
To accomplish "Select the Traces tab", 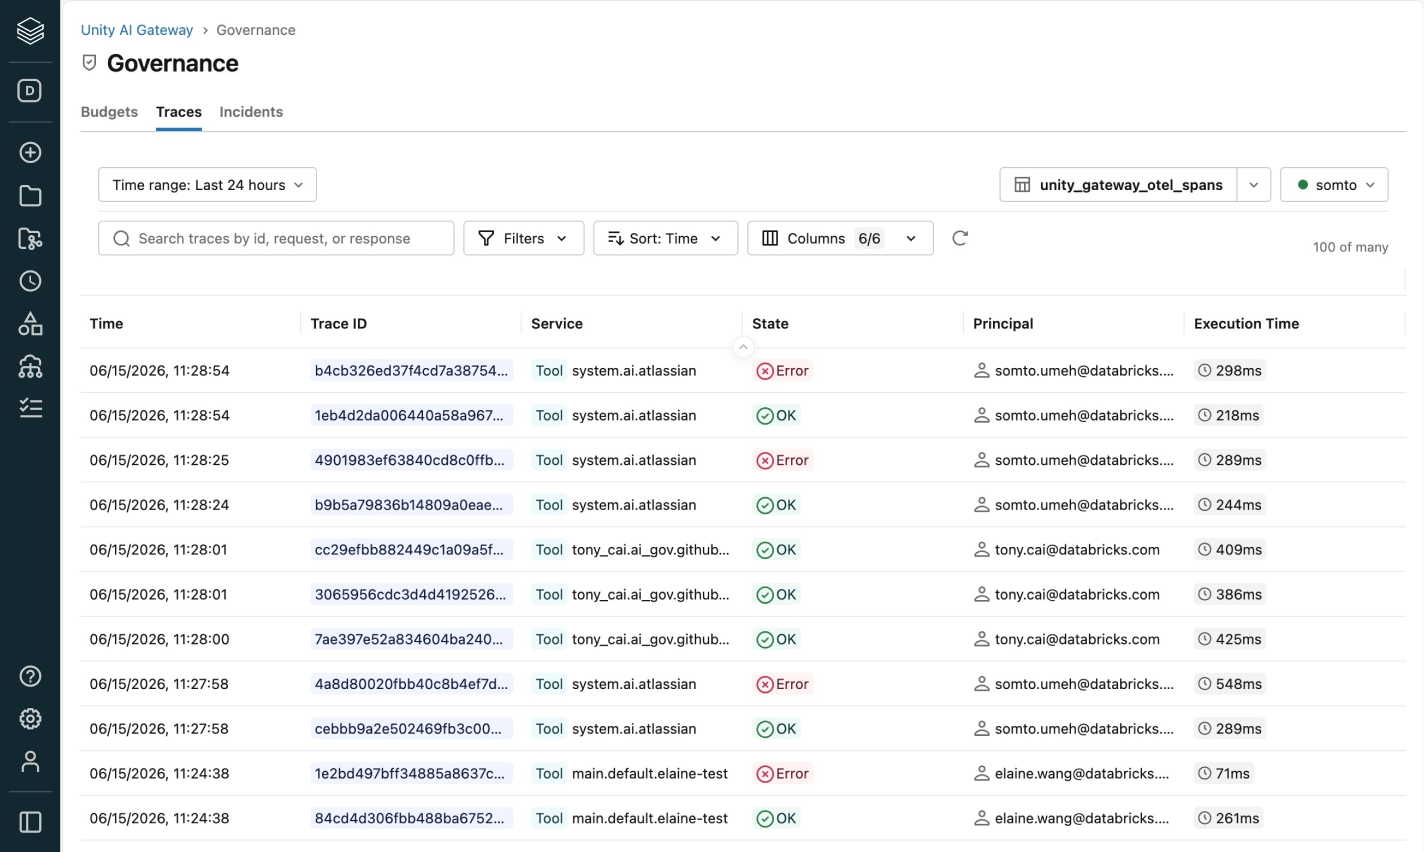I will (x=179, y=112).
